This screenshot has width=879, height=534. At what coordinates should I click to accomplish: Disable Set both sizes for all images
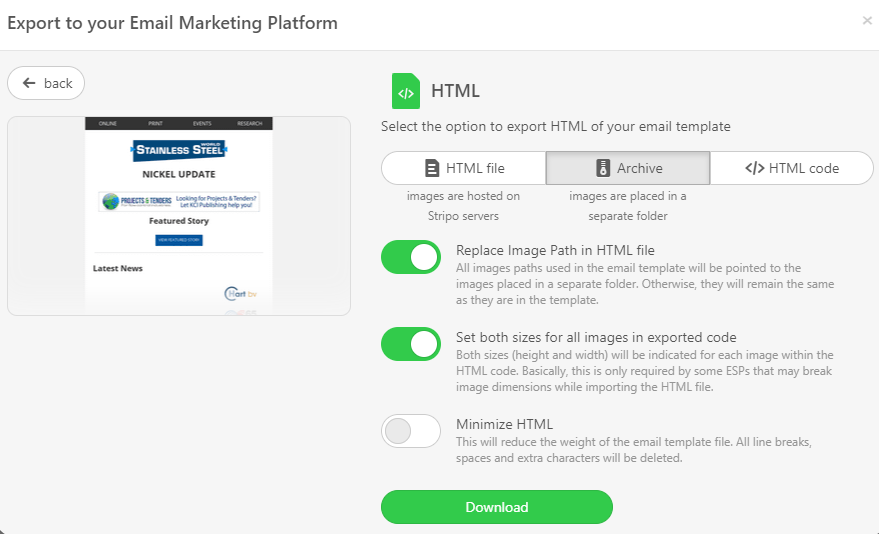pos(411,344)
